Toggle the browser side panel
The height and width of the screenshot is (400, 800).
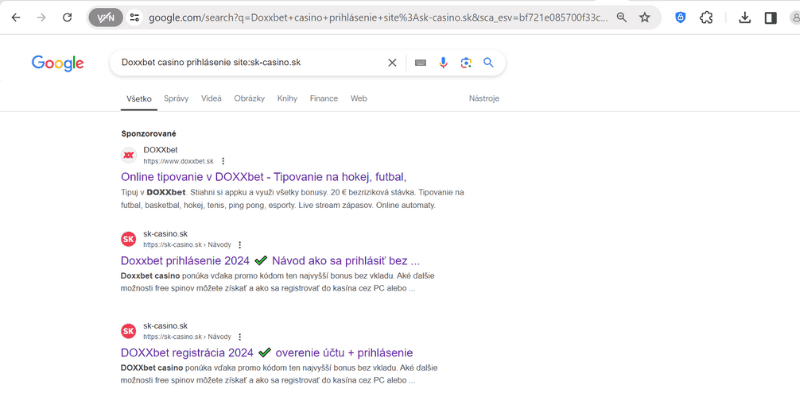click(770, 17)
